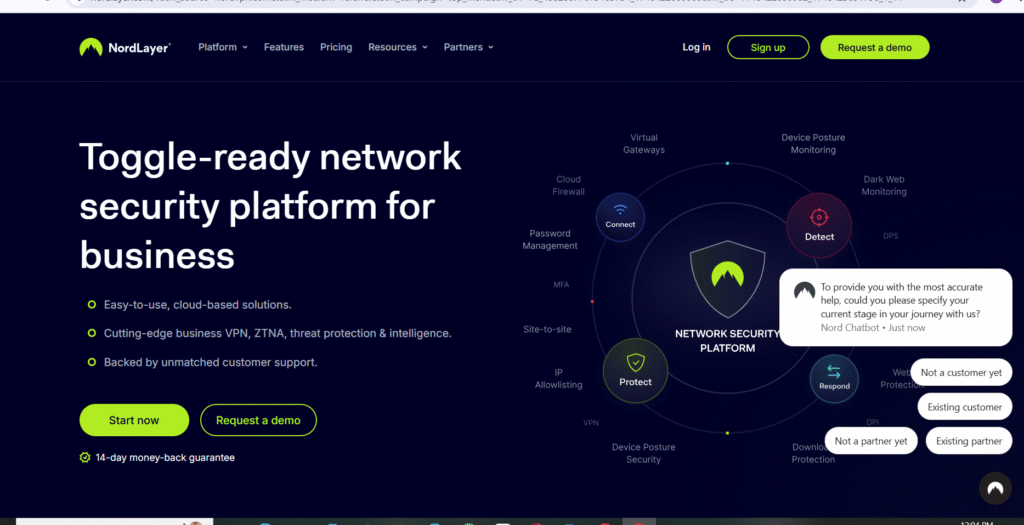This screenshot has height=525, width=1024.
Task: Click the Toggle-ready network security headline
Action: 270,206
